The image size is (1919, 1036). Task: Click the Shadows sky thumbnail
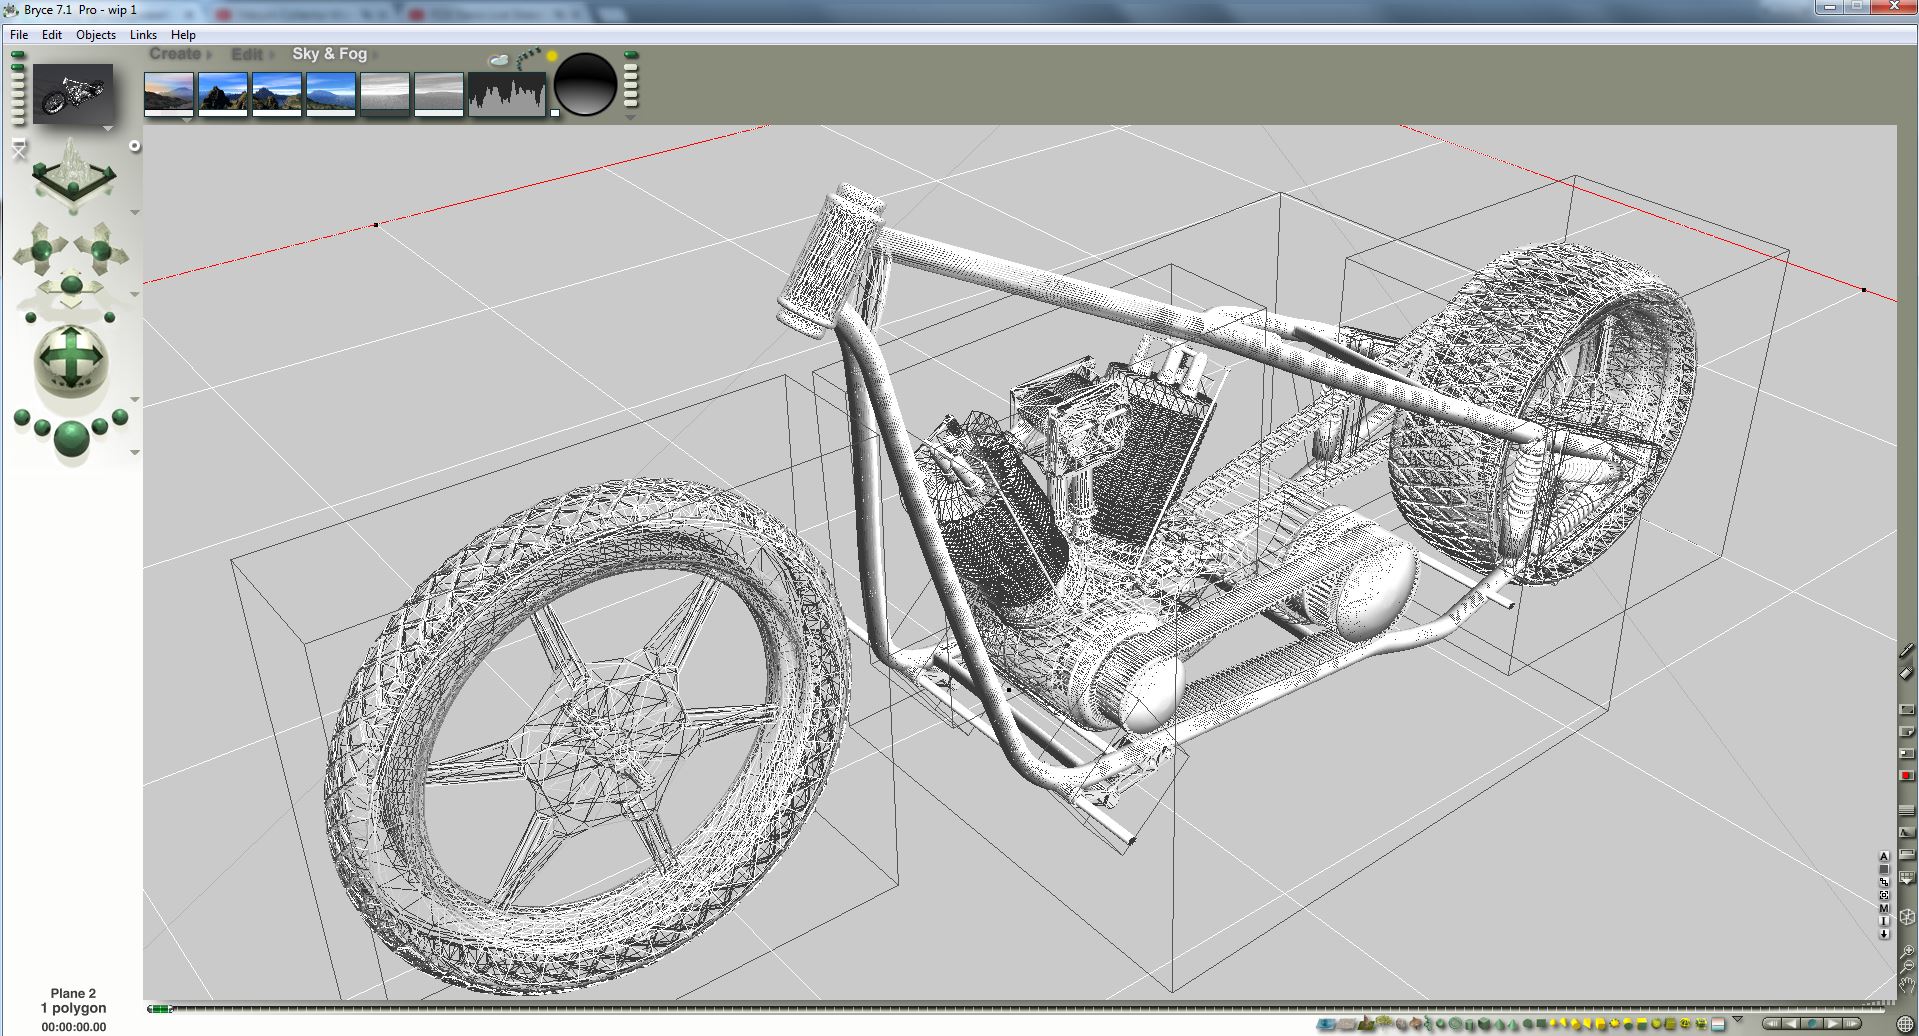coord(223,93)
